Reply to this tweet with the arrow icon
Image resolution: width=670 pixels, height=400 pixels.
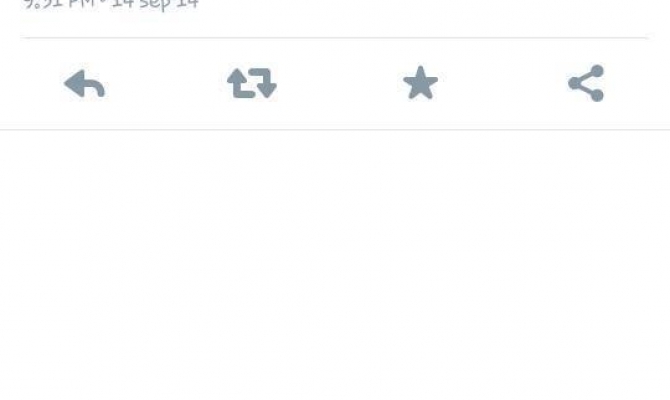pos(84,84)
